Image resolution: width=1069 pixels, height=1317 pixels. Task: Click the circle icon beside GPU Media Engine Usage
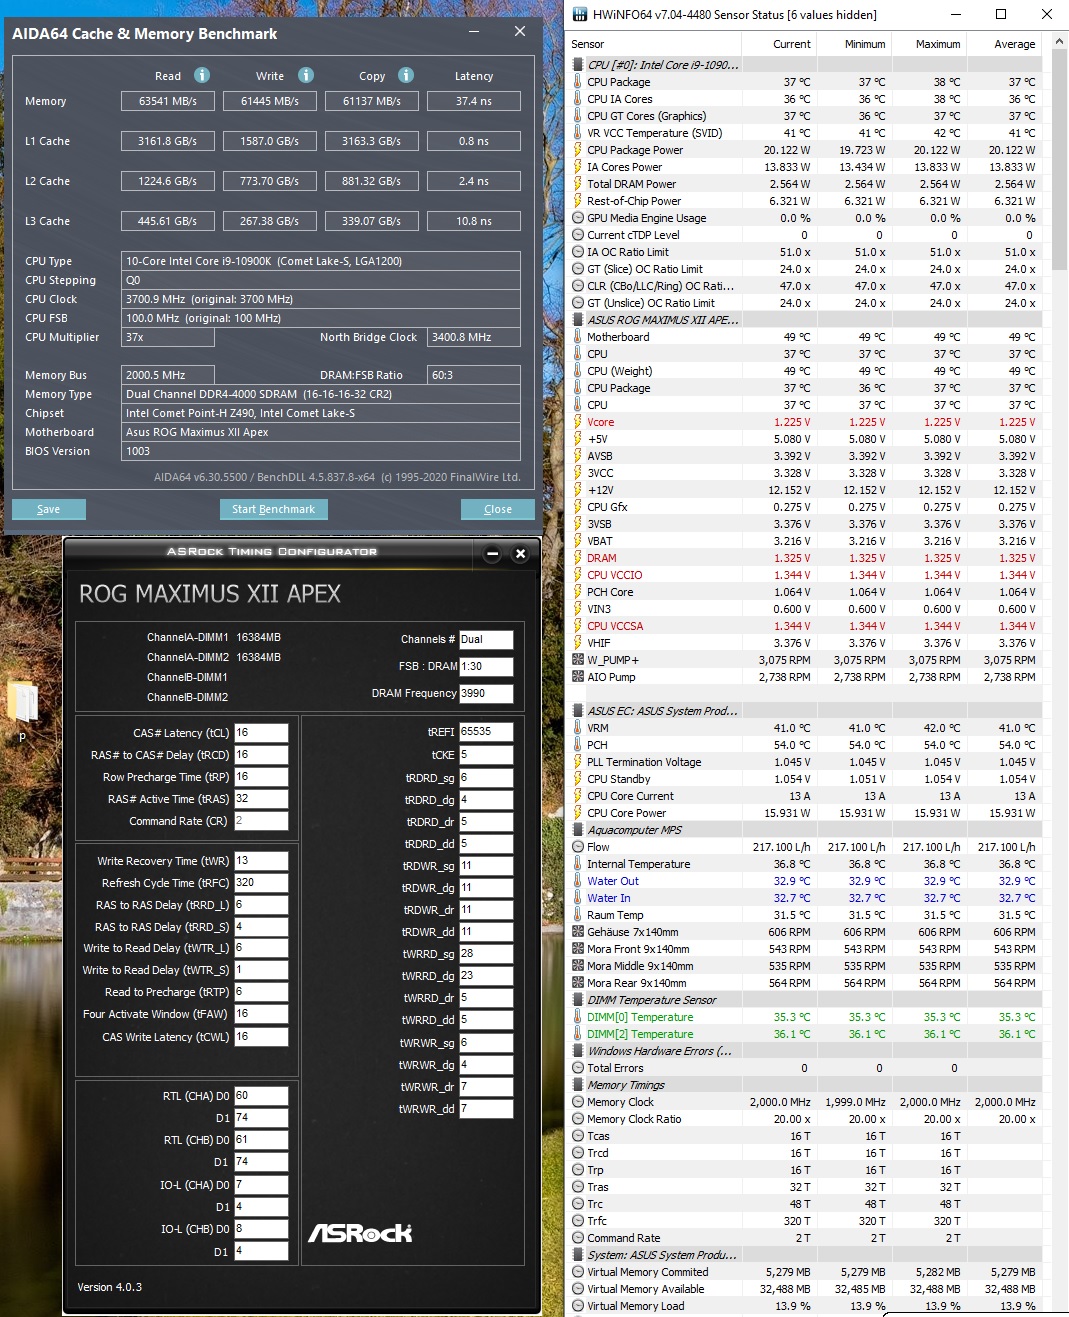click(x=578, y=218)
